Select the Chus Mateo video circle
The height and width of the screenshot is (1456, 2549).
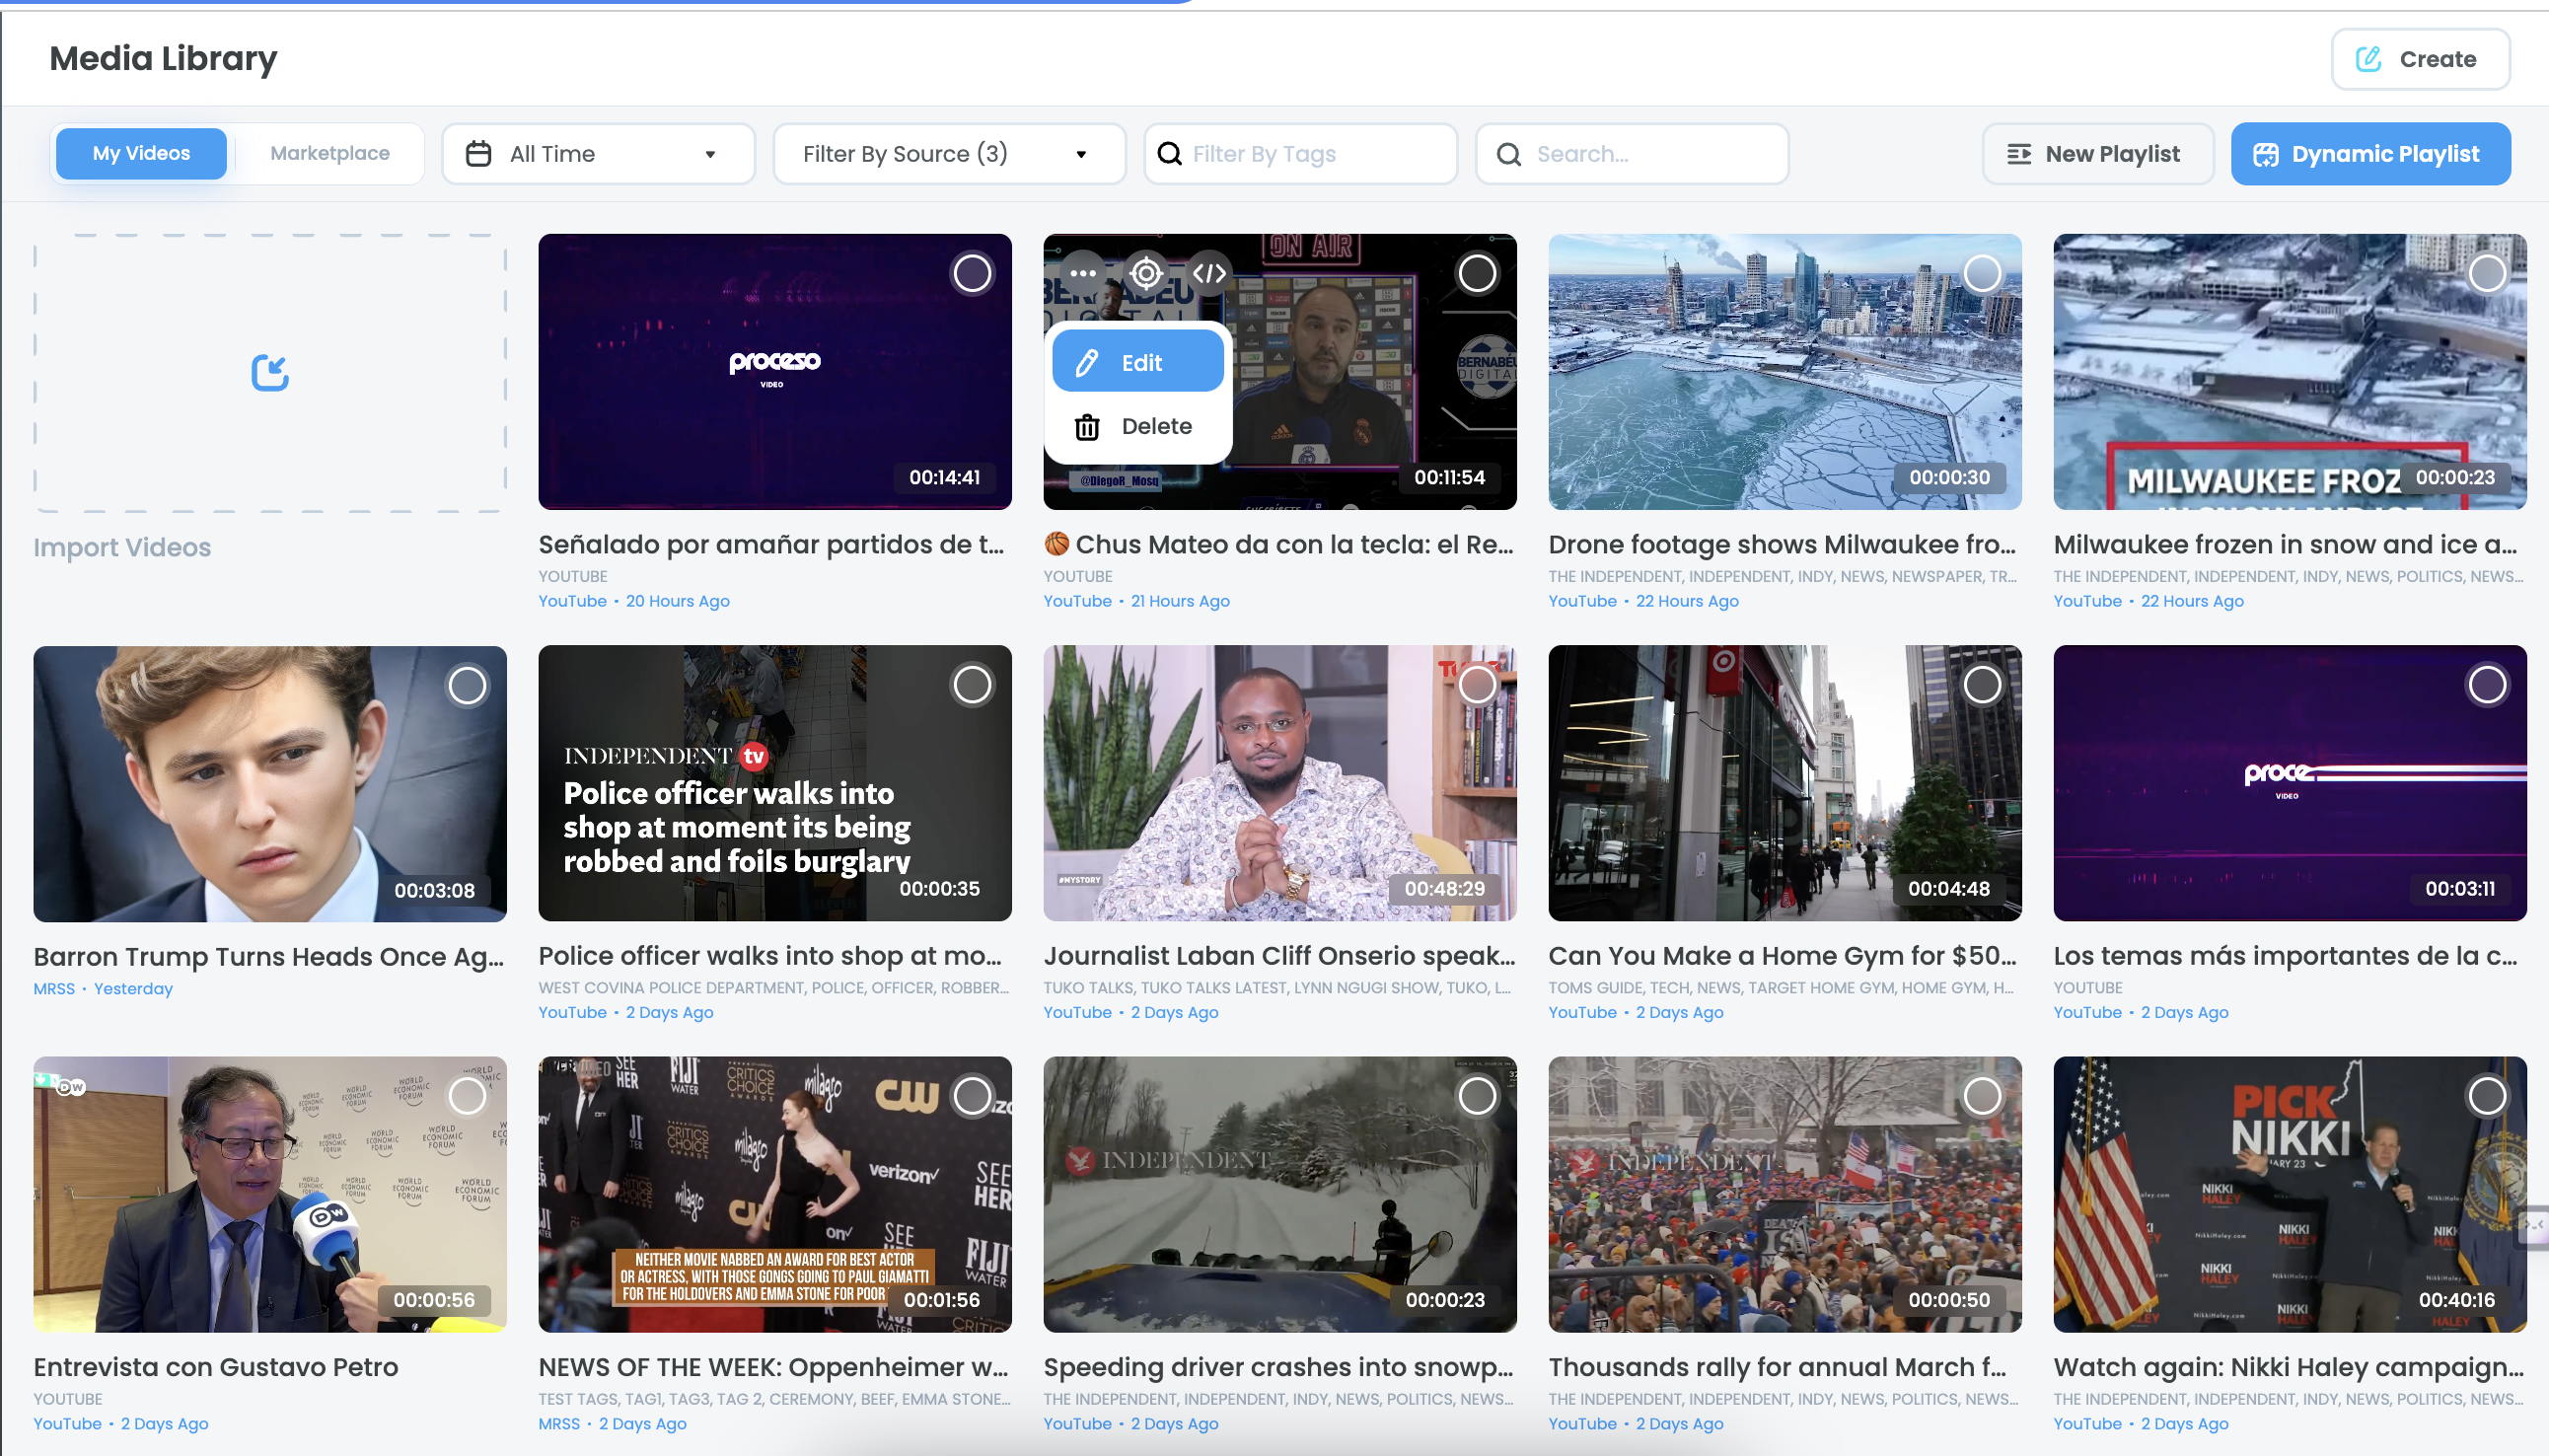(x=1477, y=273)
